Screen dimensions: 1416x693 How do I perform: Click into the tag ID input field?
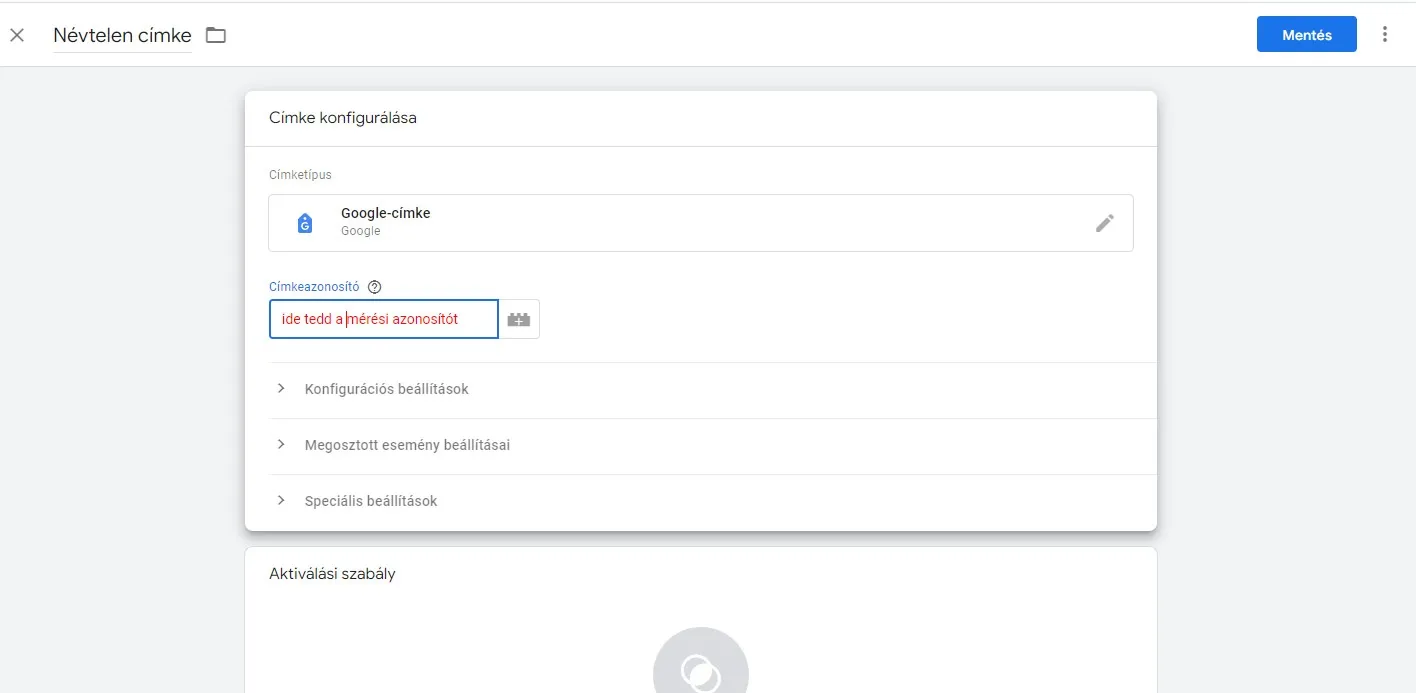(383, 320)
